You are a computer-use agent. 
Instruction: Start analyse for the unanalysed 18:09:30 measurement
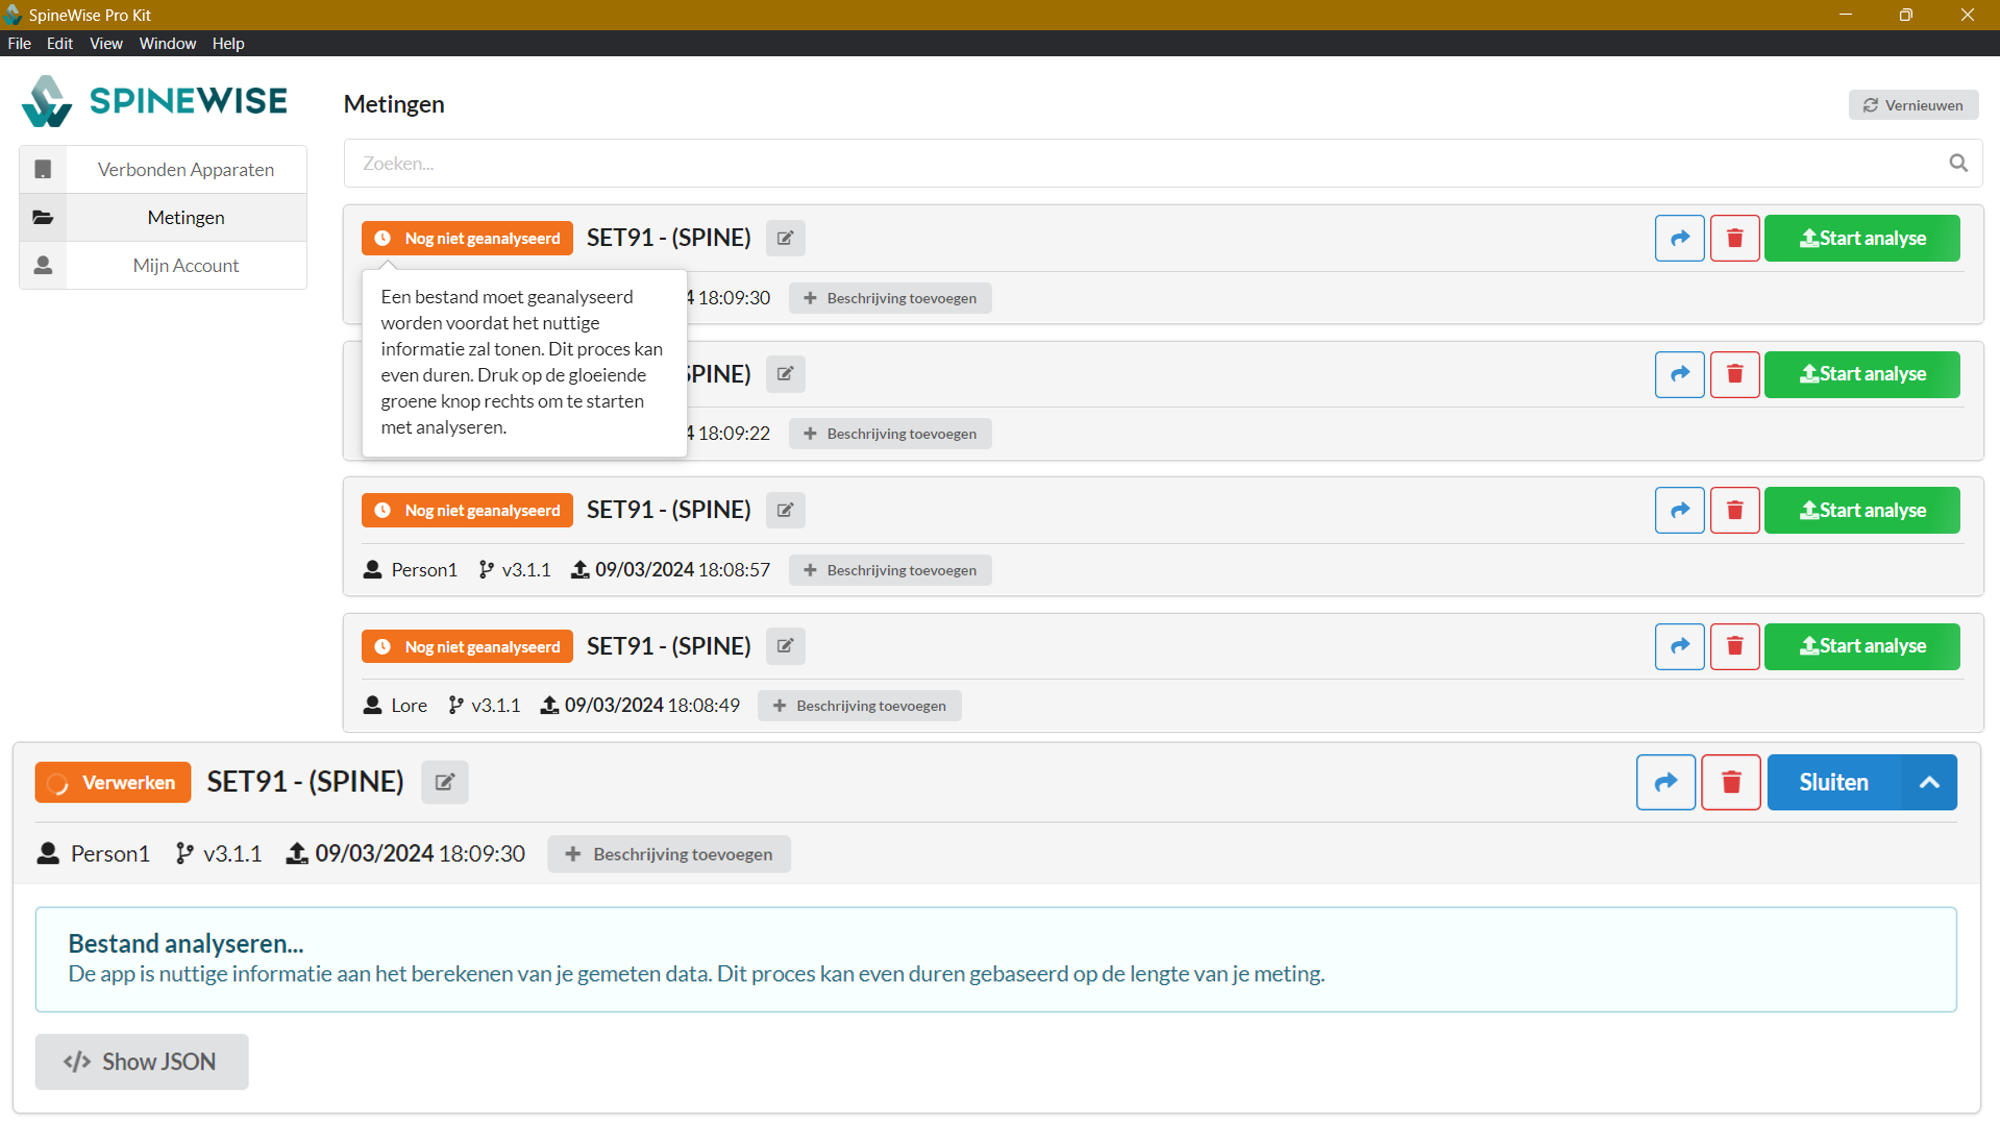1862,238
